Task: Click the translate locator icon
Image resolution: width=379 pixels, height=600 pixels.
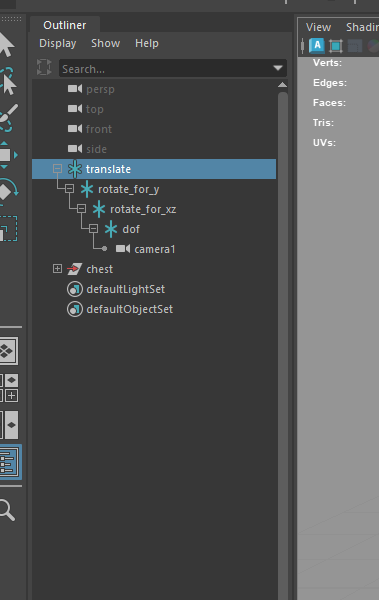Action: (75, 169)
